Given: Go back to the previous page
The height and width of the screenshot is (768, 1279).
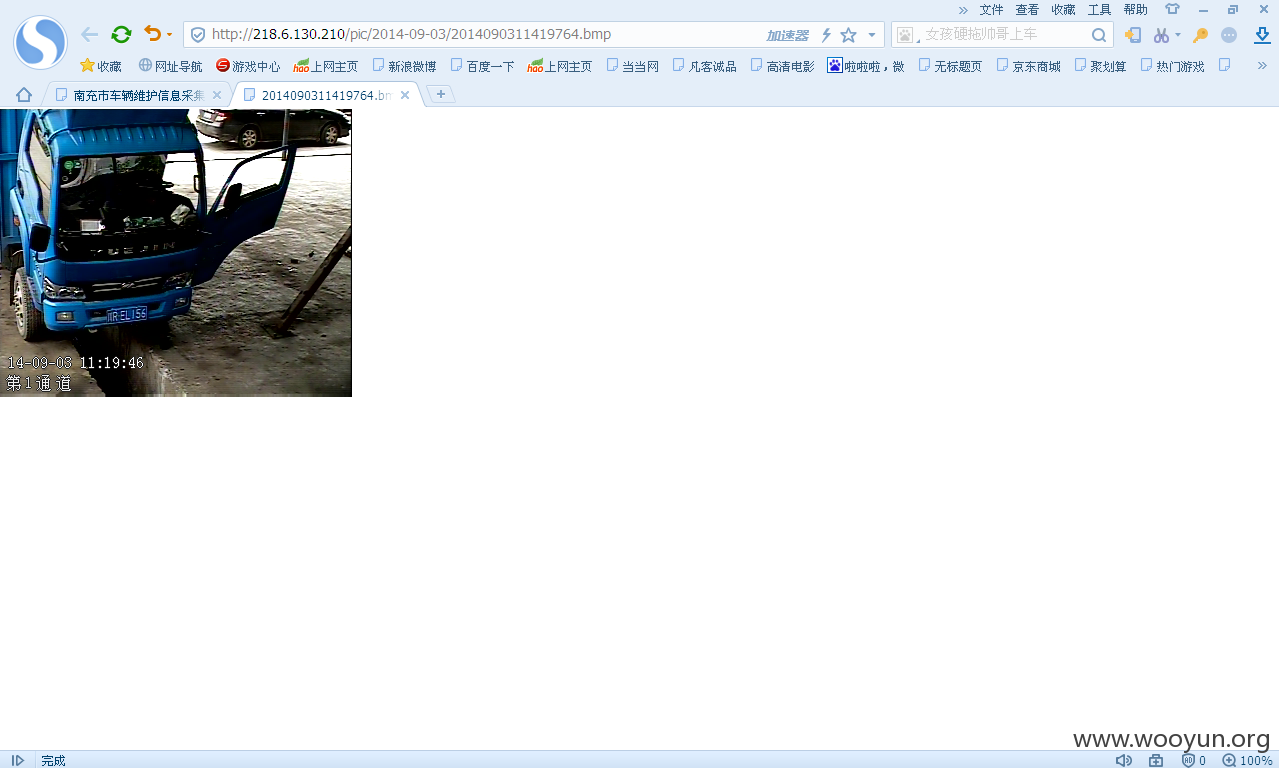Looking at the screenshot, I should [90, 34].
